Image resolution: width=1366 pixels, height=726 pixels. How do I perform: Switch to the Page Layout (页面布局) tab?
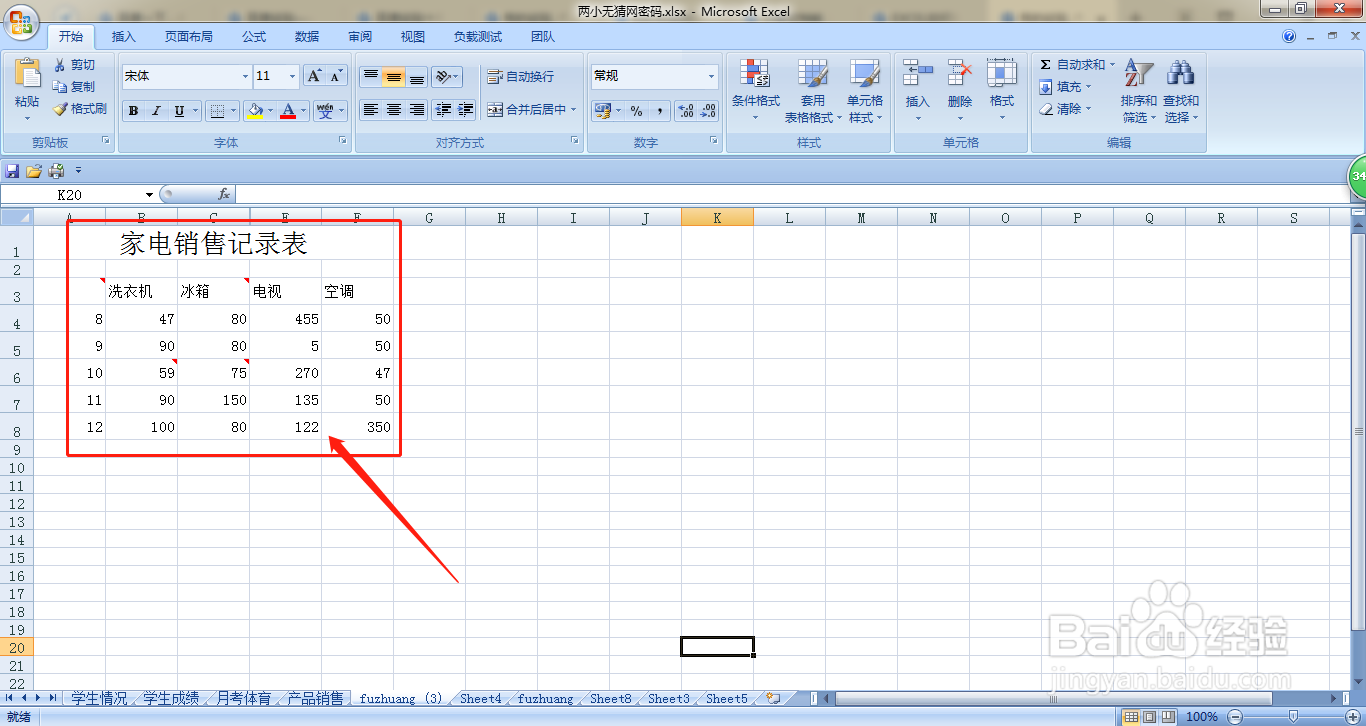[x=189, y=37]
